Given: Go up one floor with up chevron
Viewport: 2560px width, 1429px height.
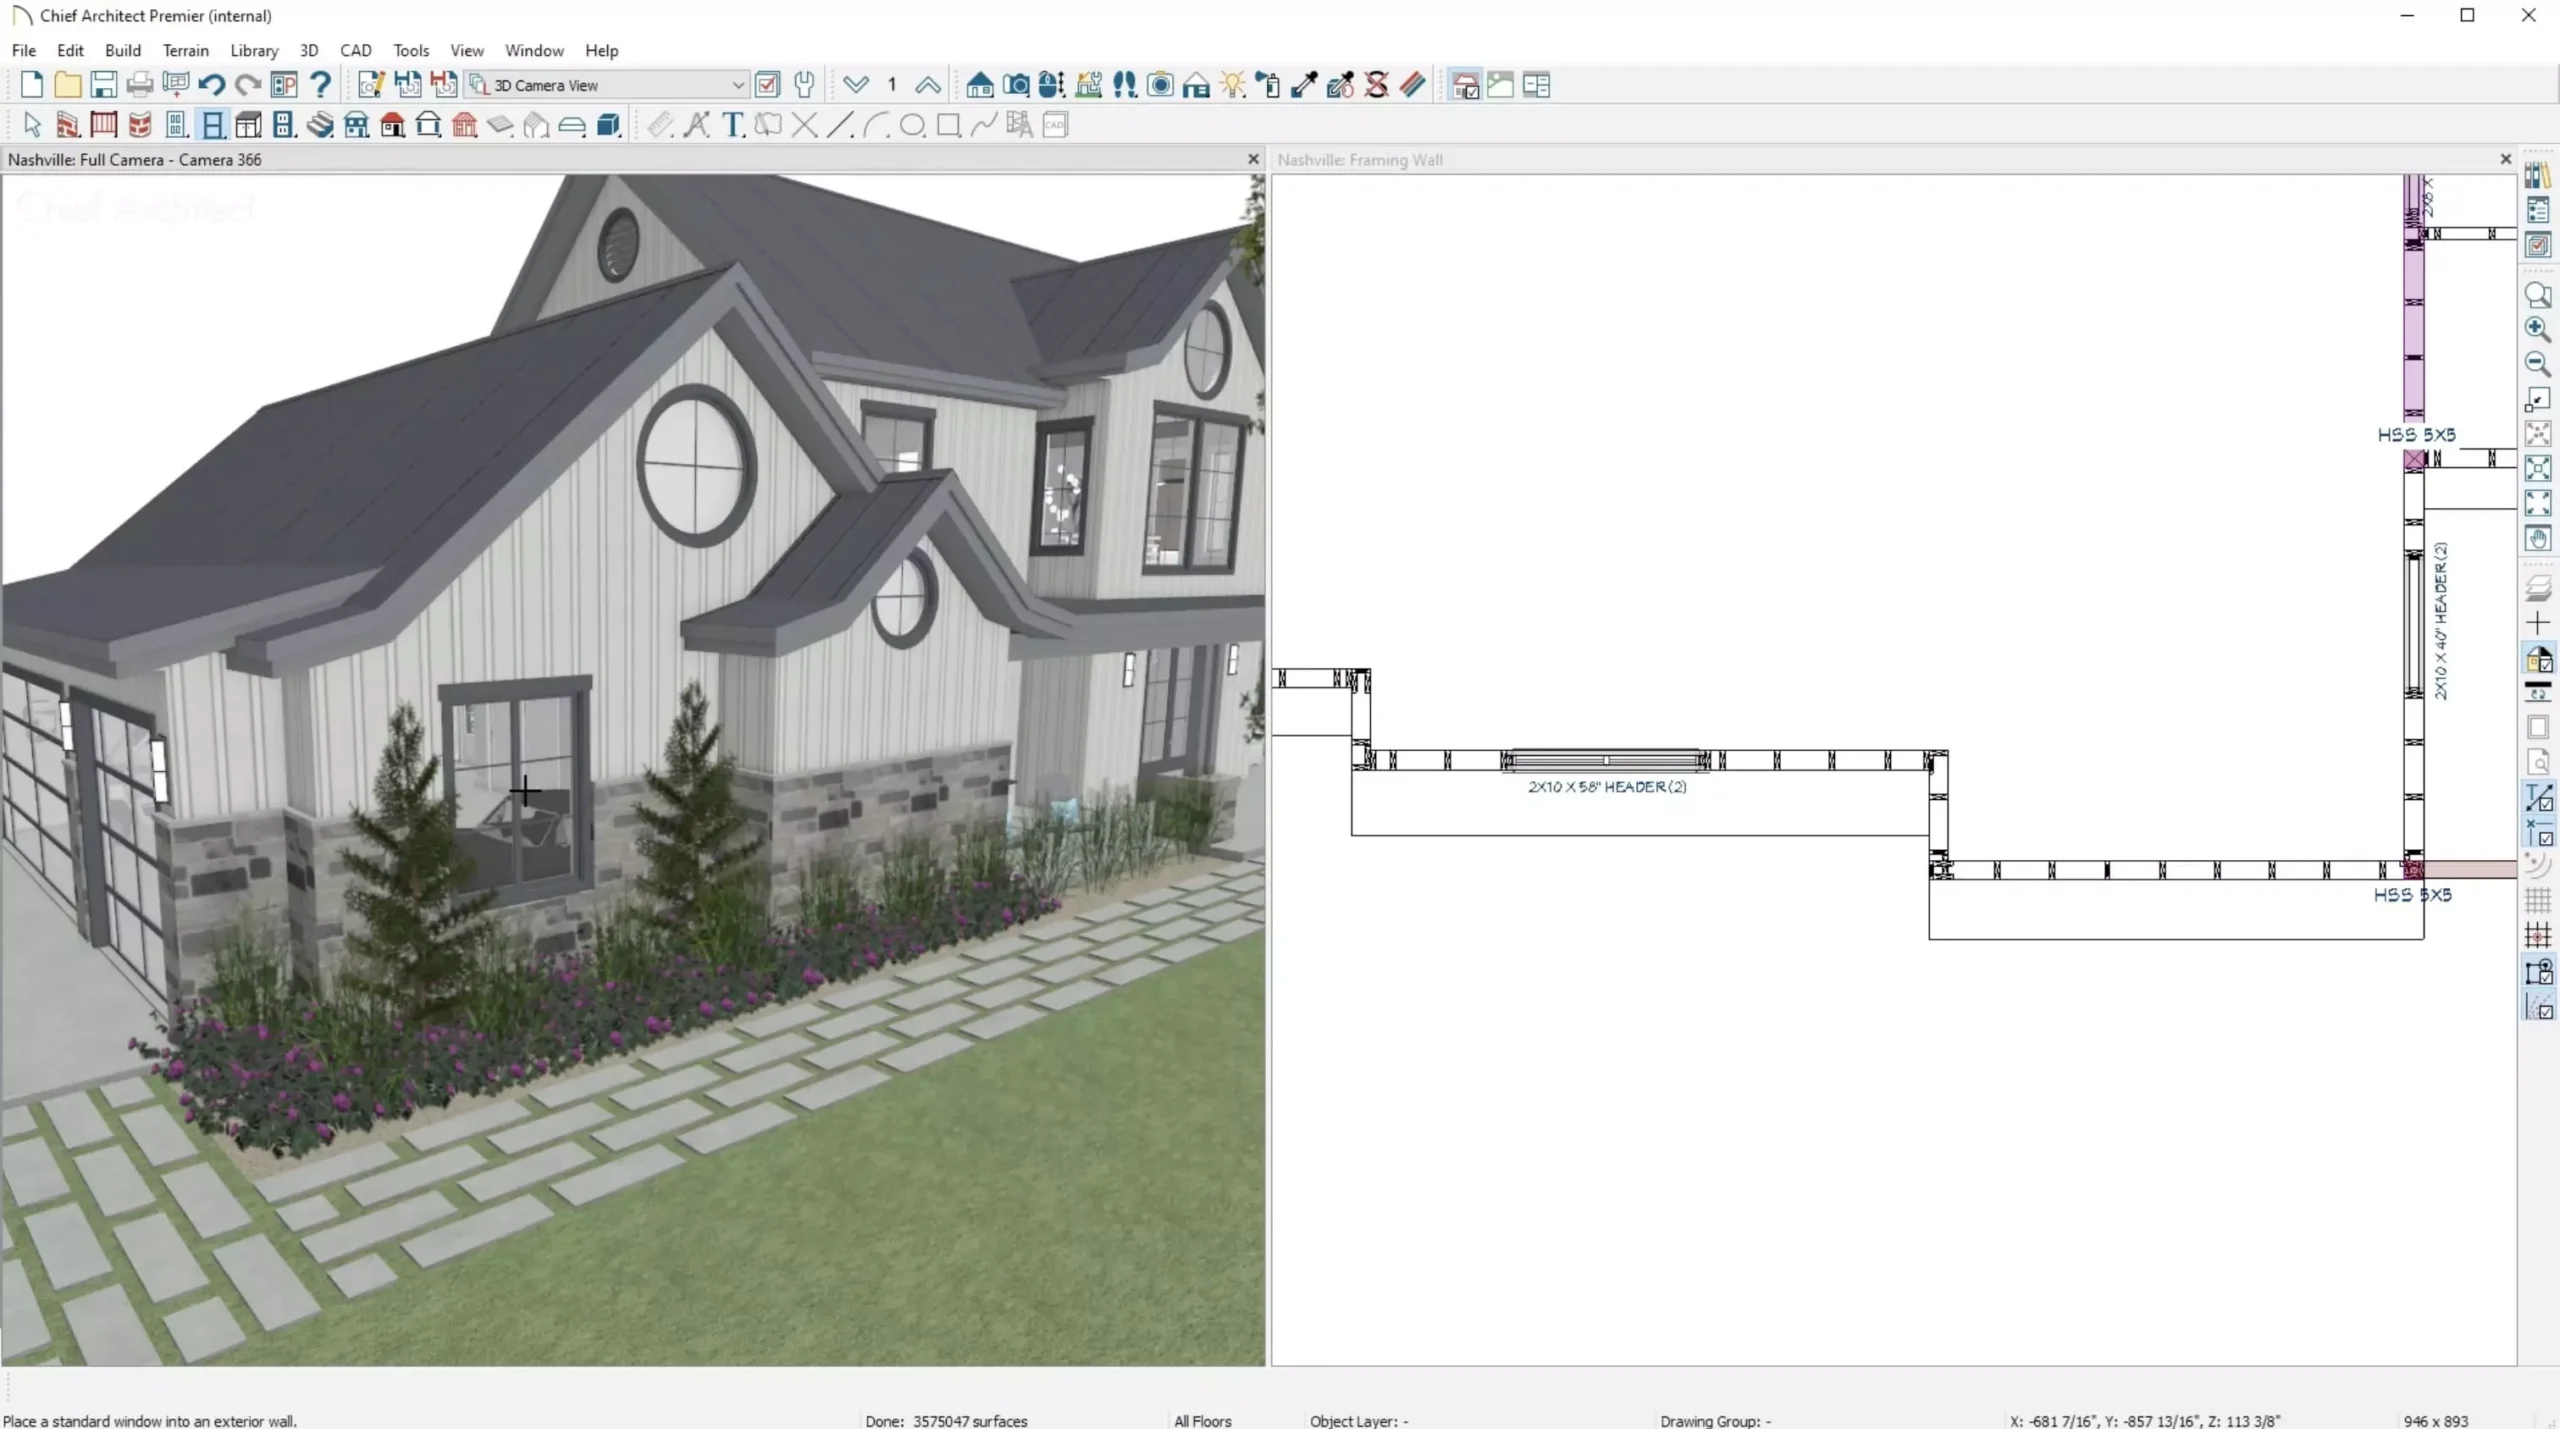Looking at the screenshot, I should [928, 85].
